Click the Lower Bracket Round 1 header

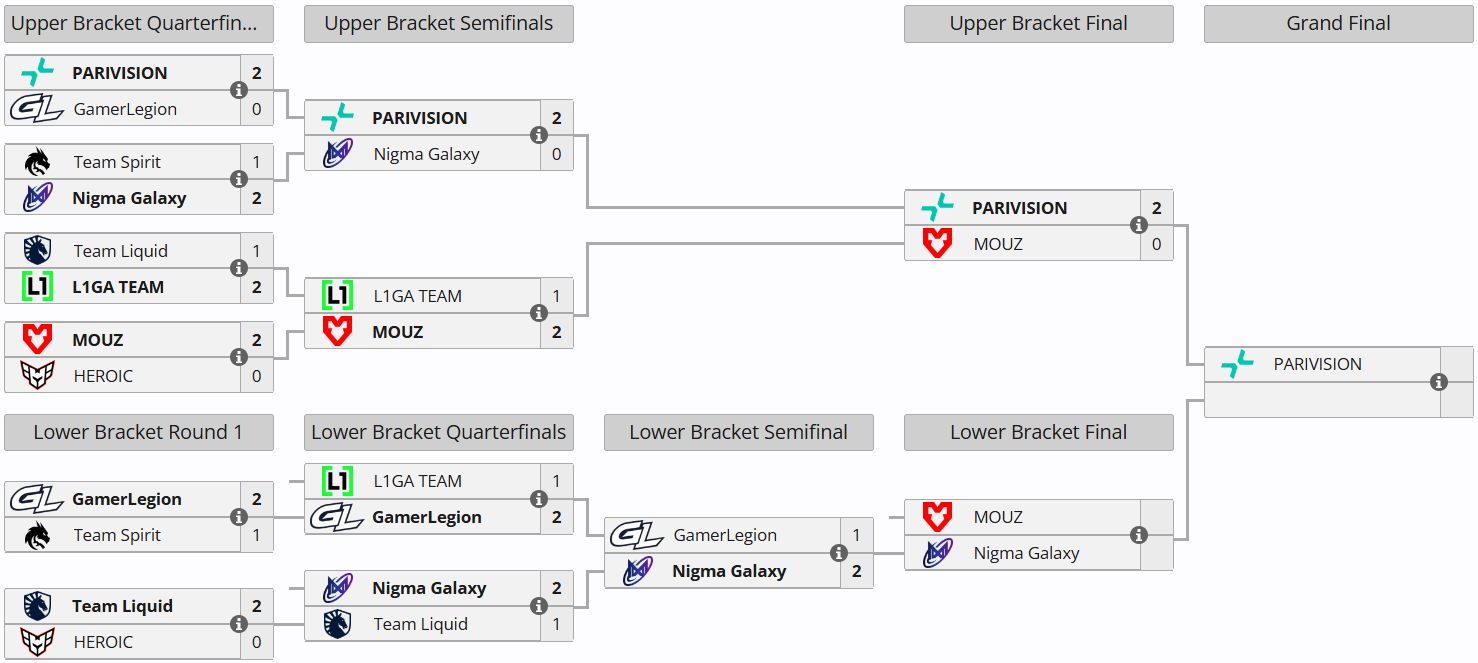(138, 433)
